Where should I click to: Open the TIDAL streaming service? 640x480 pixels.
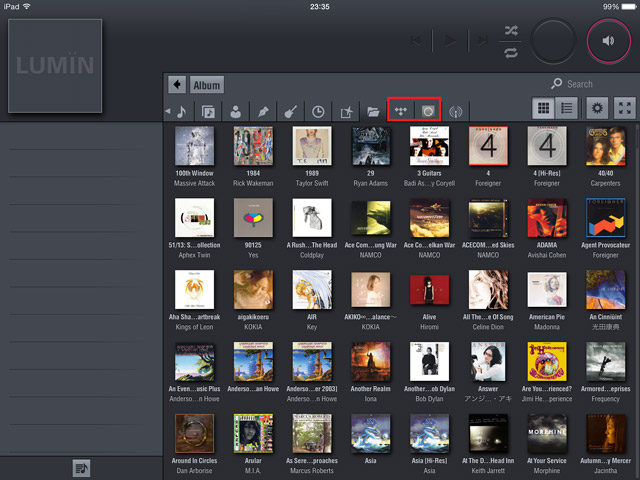coord(401,111)
